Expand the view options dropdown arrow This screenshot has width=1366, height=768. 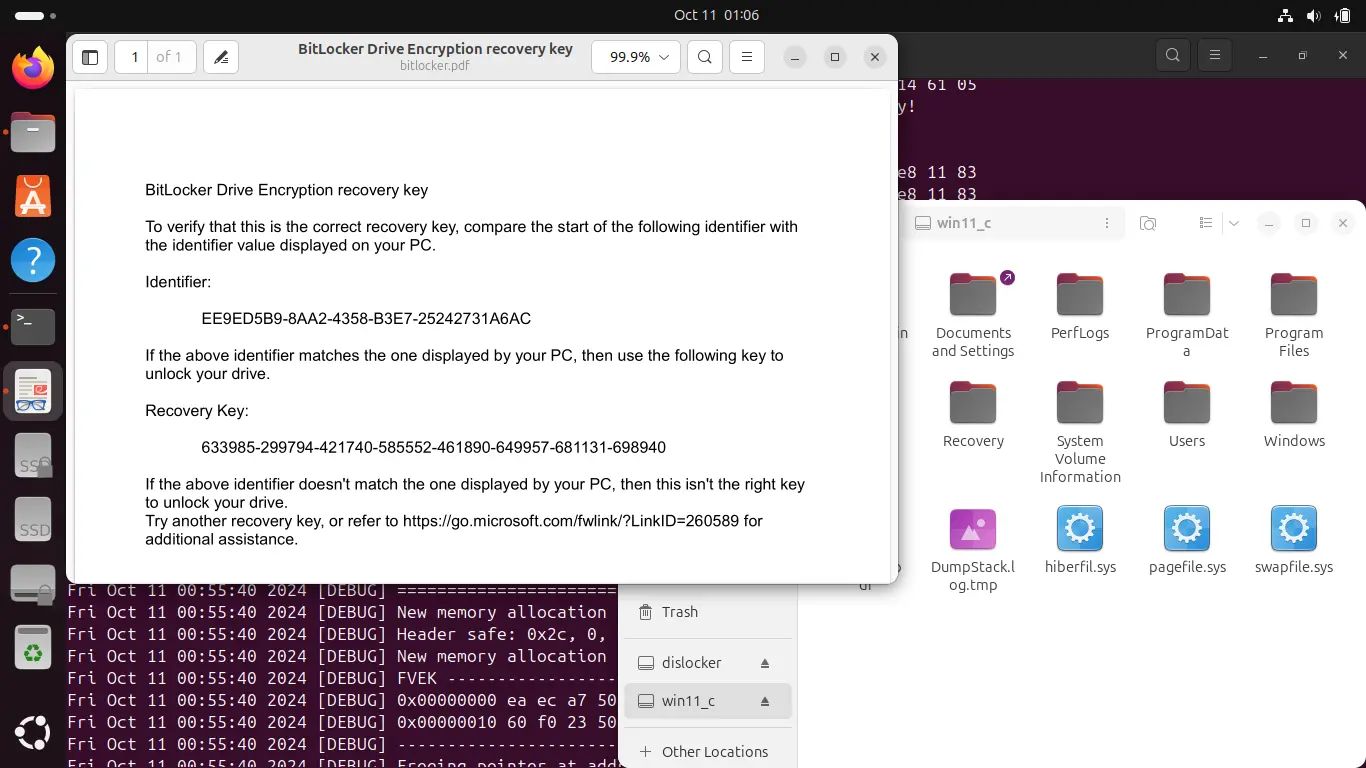[x=1234, y=223]
